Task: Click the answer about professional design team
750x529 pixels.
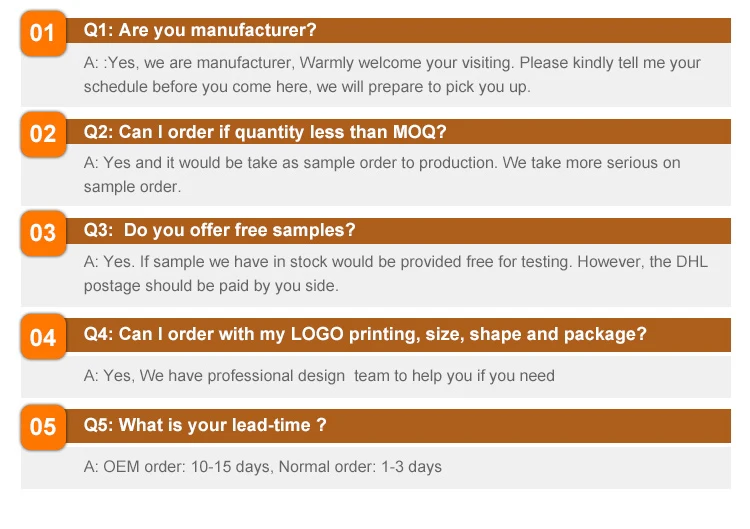Action: click(318, 376)
